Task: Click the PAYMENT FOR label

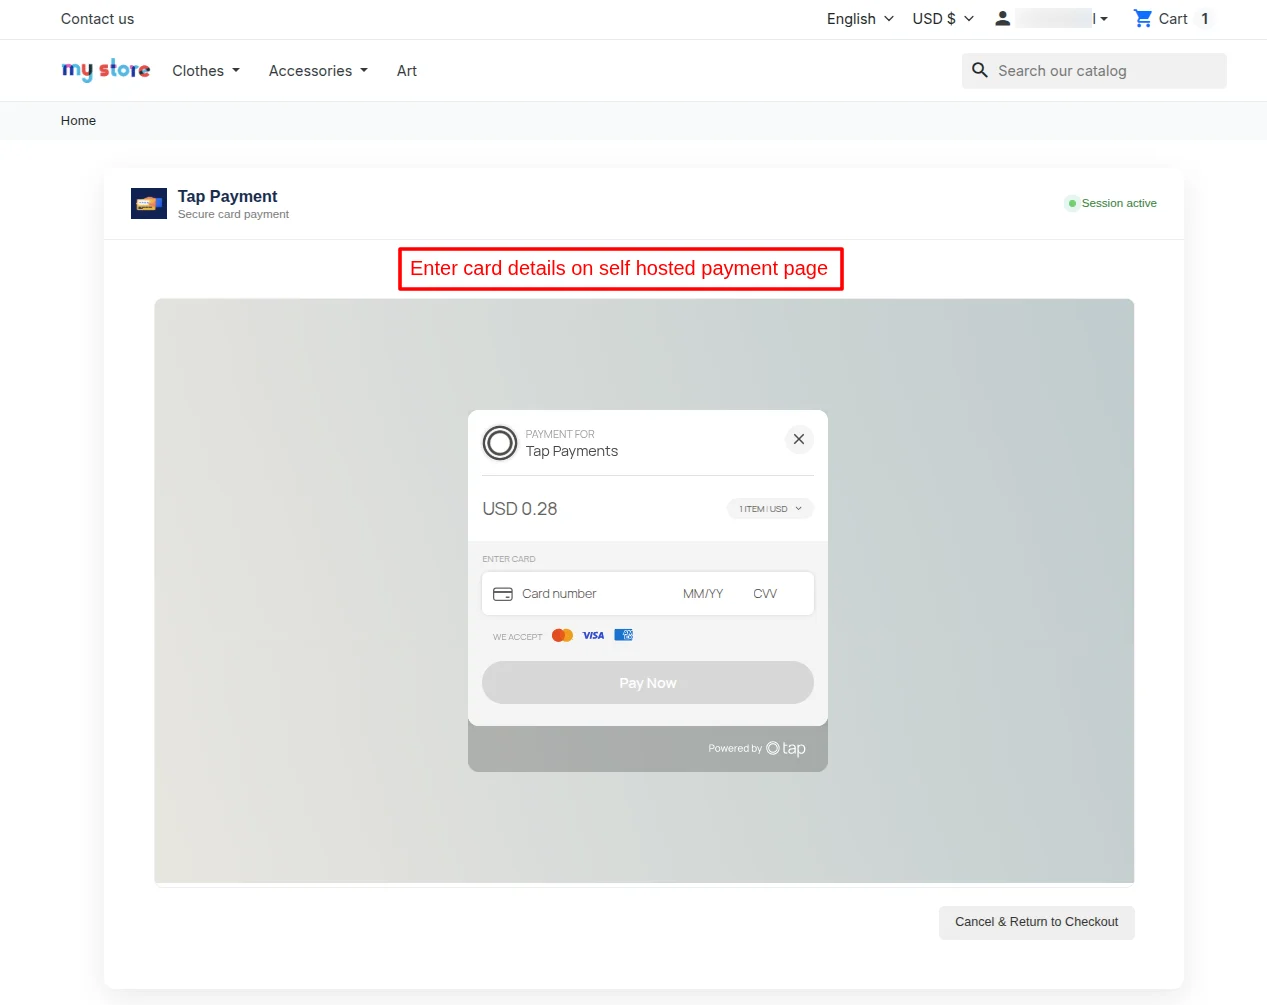Action: click(560, 434)
